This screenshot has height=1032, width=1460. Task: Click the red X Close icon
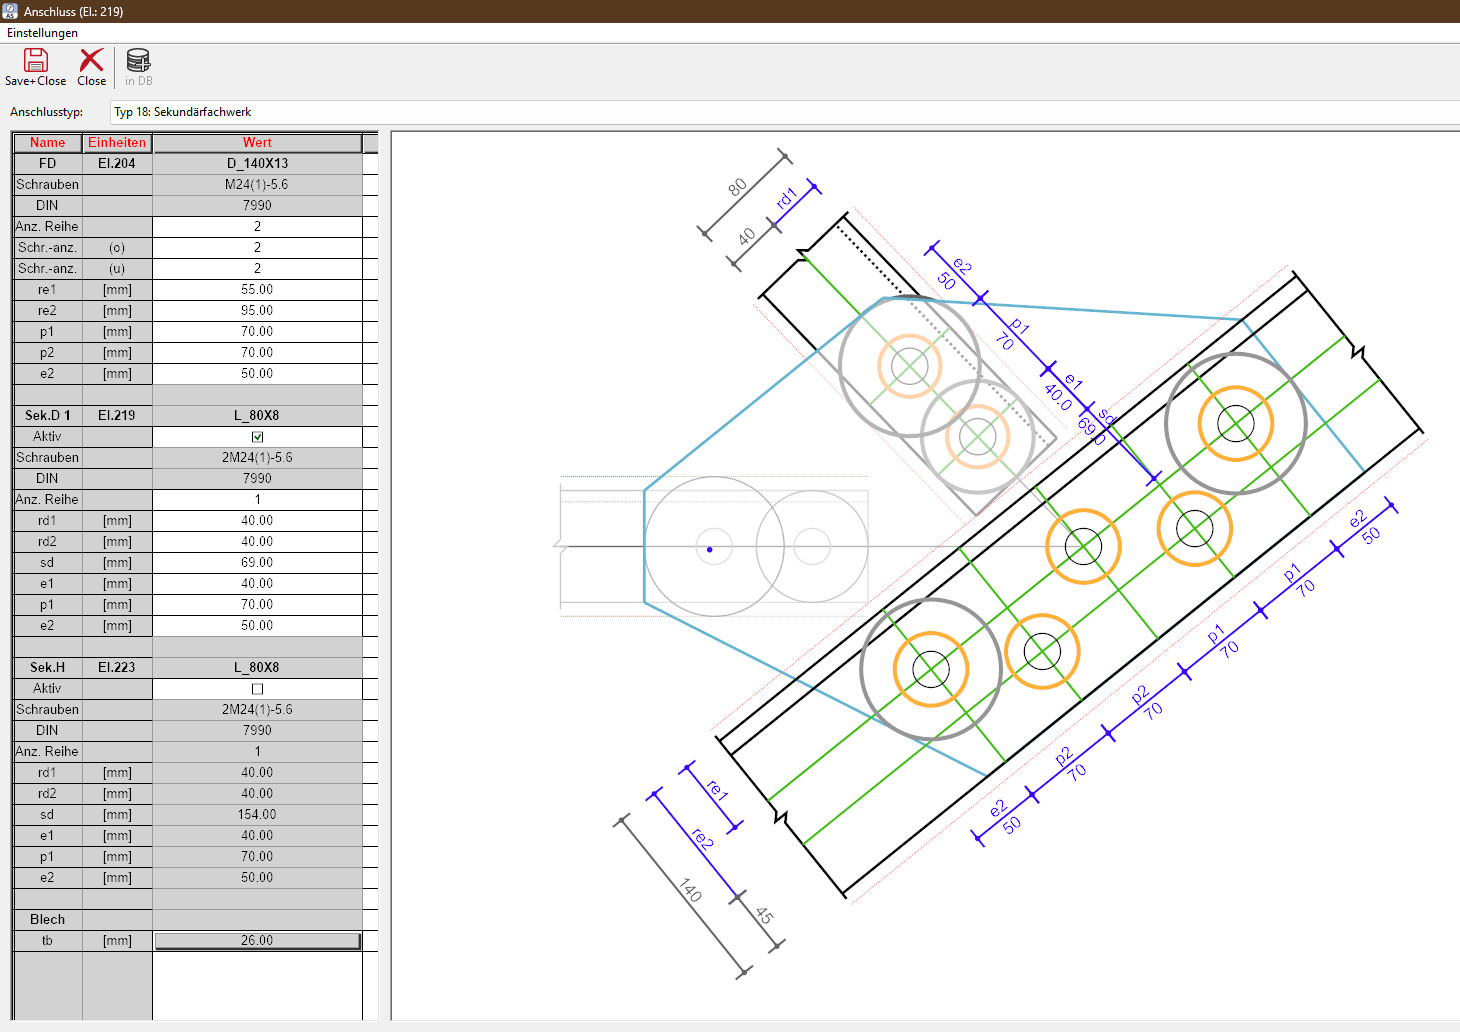pyautogui.click(x=91, y=62)
